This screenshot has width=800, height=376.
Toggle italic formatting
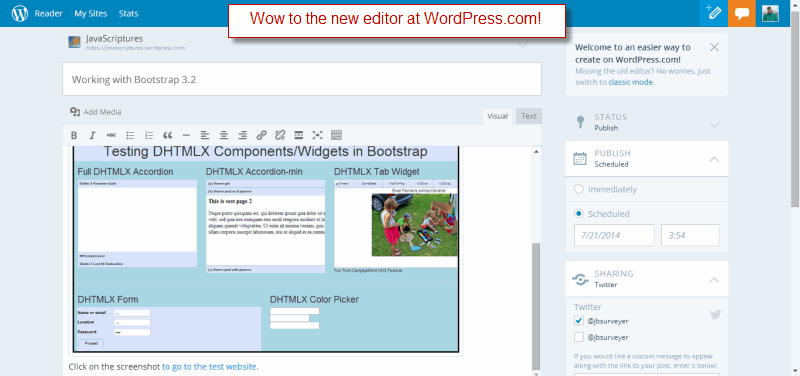click(92, 135)
